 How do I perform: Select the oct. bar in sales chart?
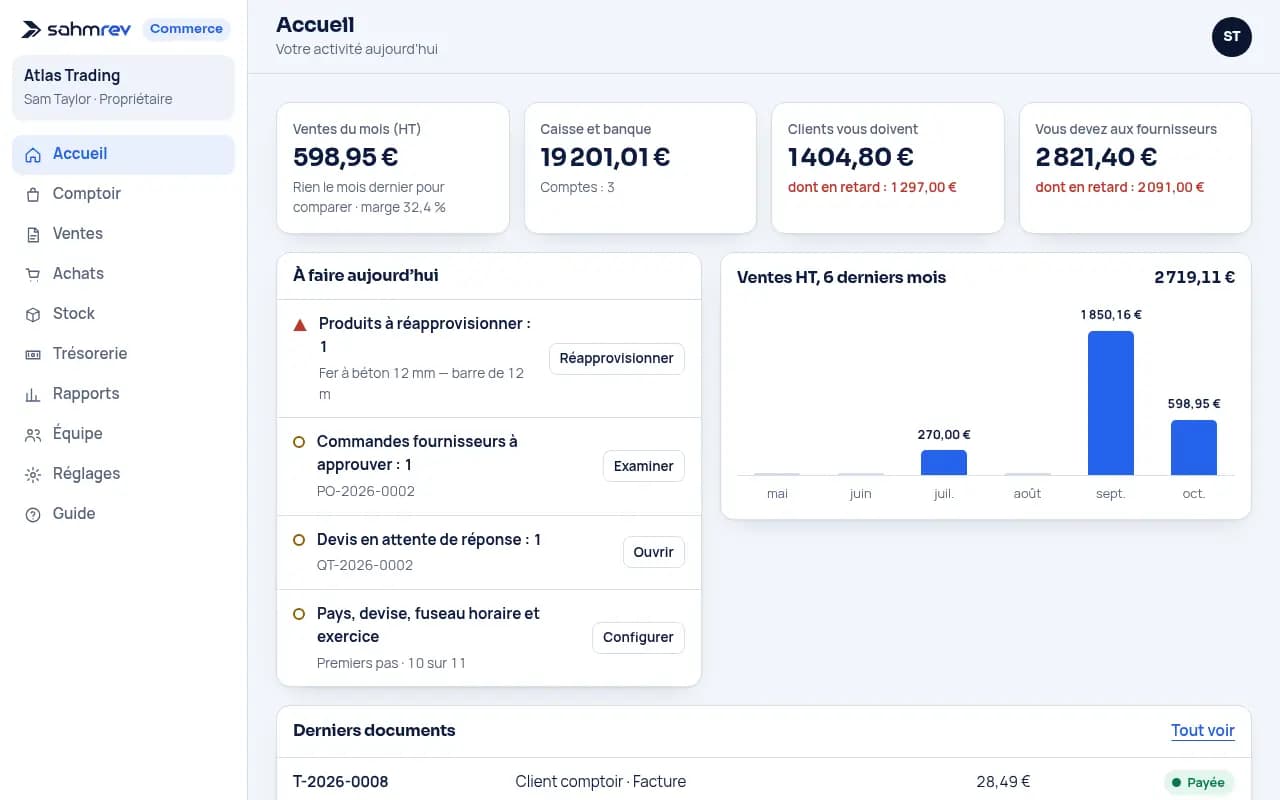[1194, 448]
